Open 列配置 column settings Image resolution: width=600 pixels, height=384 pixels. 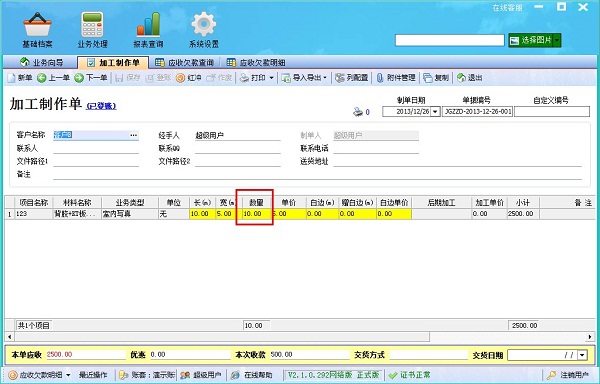tap(352, 78)
